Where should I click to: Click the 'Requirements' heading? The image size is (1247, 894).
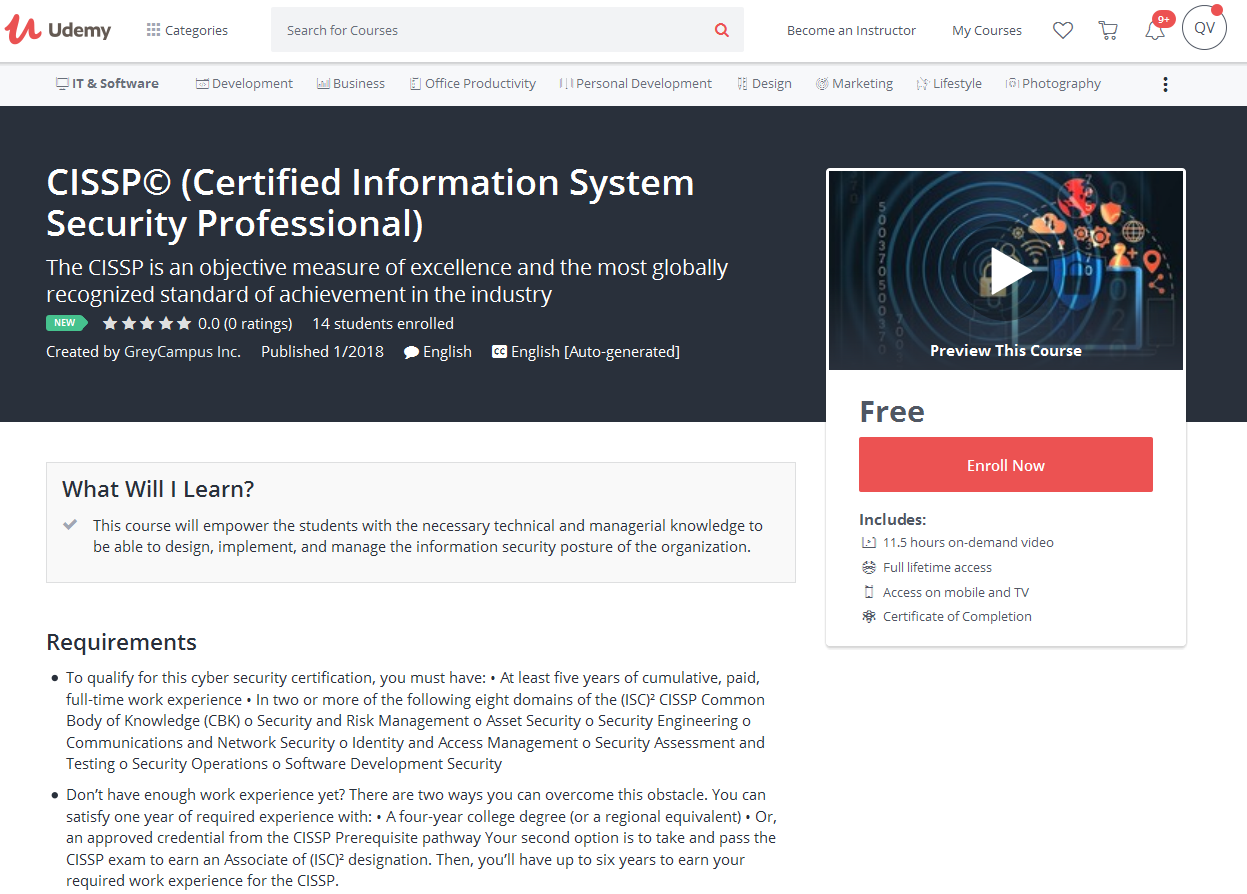[x=122, y=642]
